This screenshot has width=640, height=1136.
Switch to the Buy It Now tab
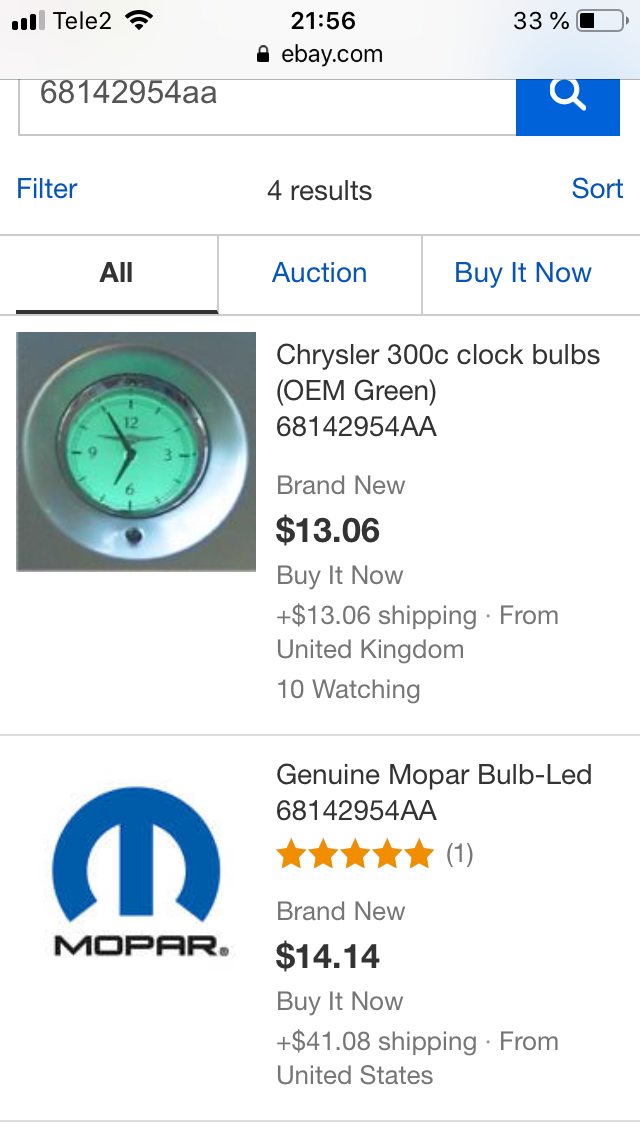[523, 273]
